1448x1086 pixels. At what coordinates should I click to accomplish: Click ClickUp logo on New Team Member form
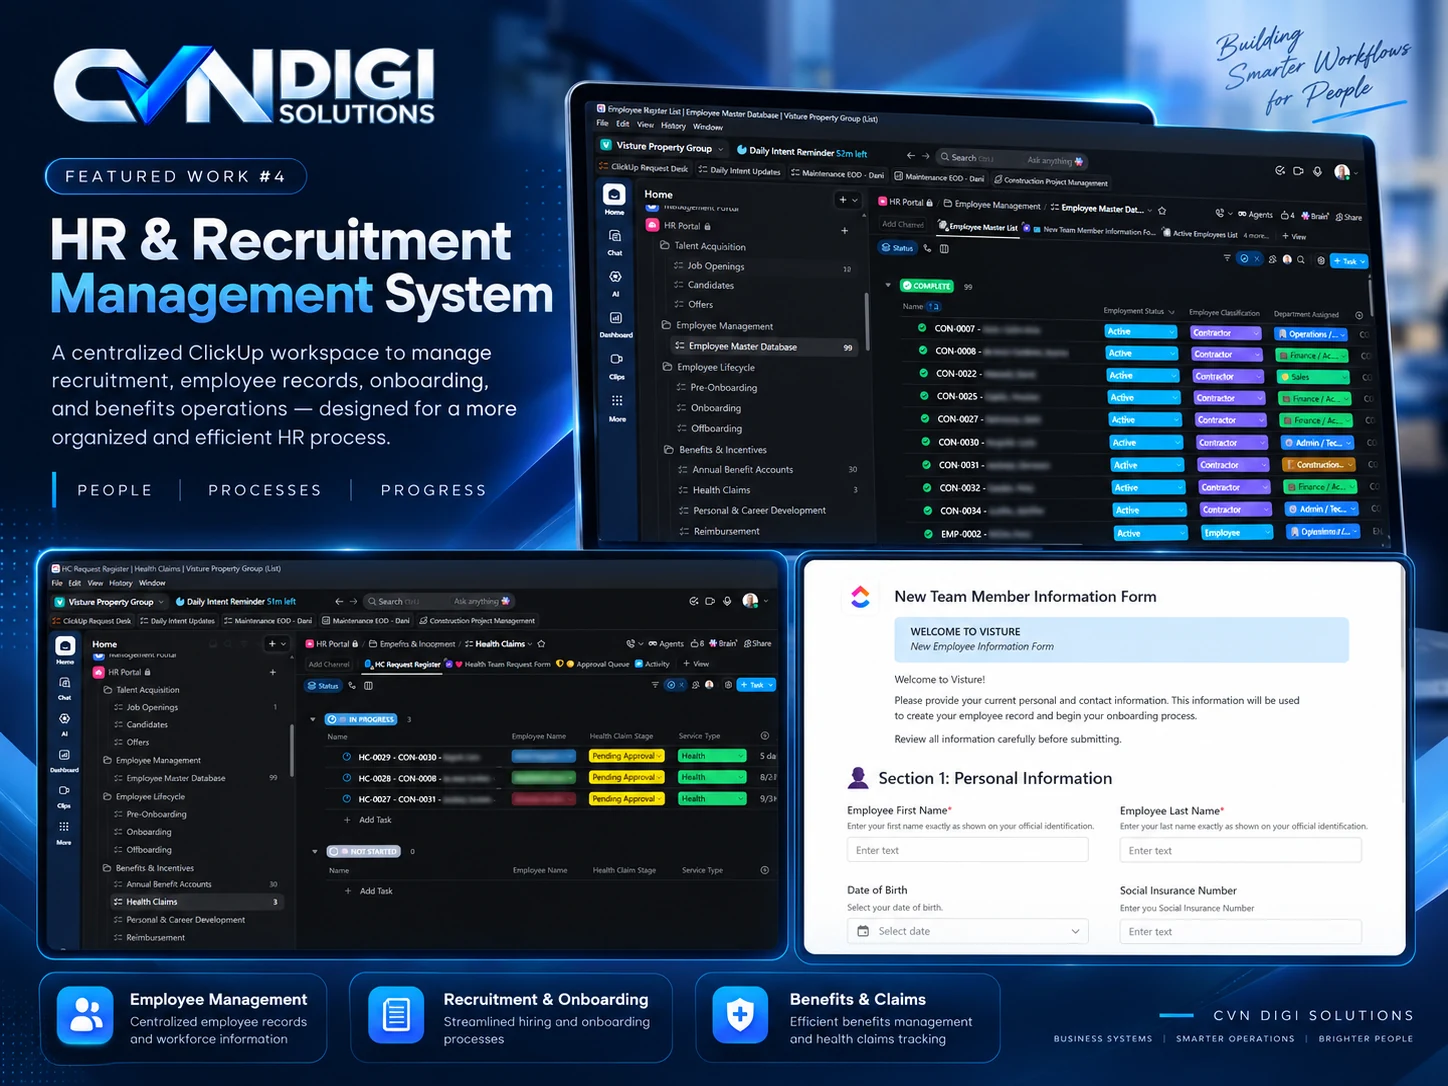tap(860, 597)
